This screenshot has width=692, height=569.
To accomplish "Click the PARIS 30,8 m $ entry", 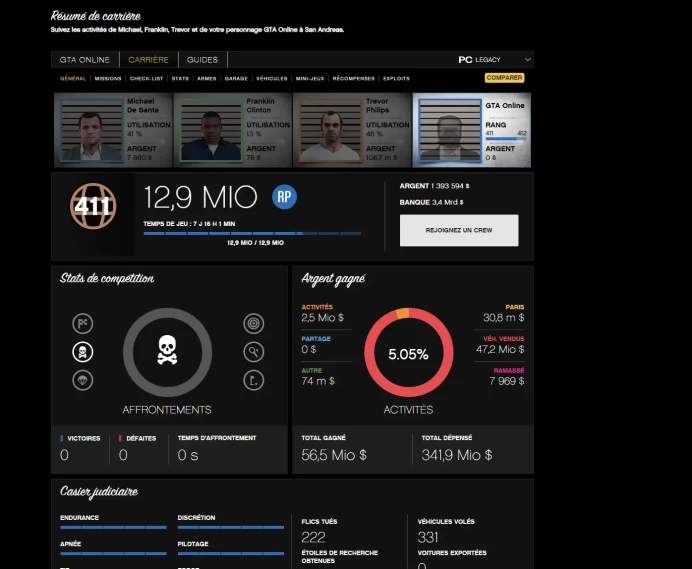I will pyautogui.click(x=504, y=313).
